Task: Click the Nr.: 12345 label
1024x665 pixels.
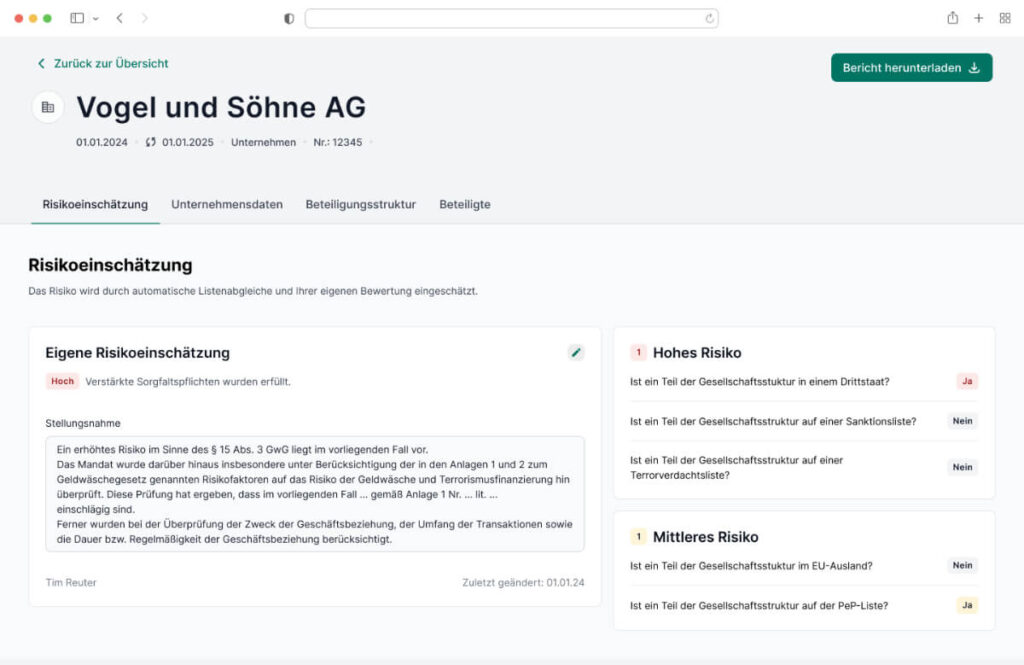Action: 338,142
